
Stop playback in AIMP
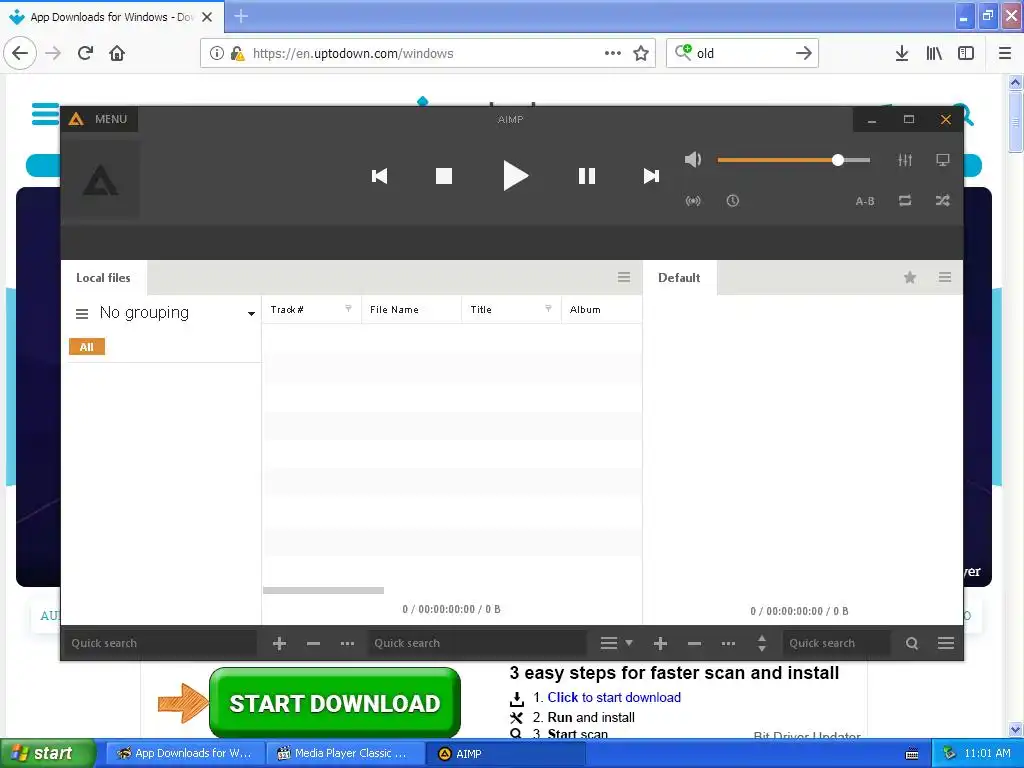[444, 176]
